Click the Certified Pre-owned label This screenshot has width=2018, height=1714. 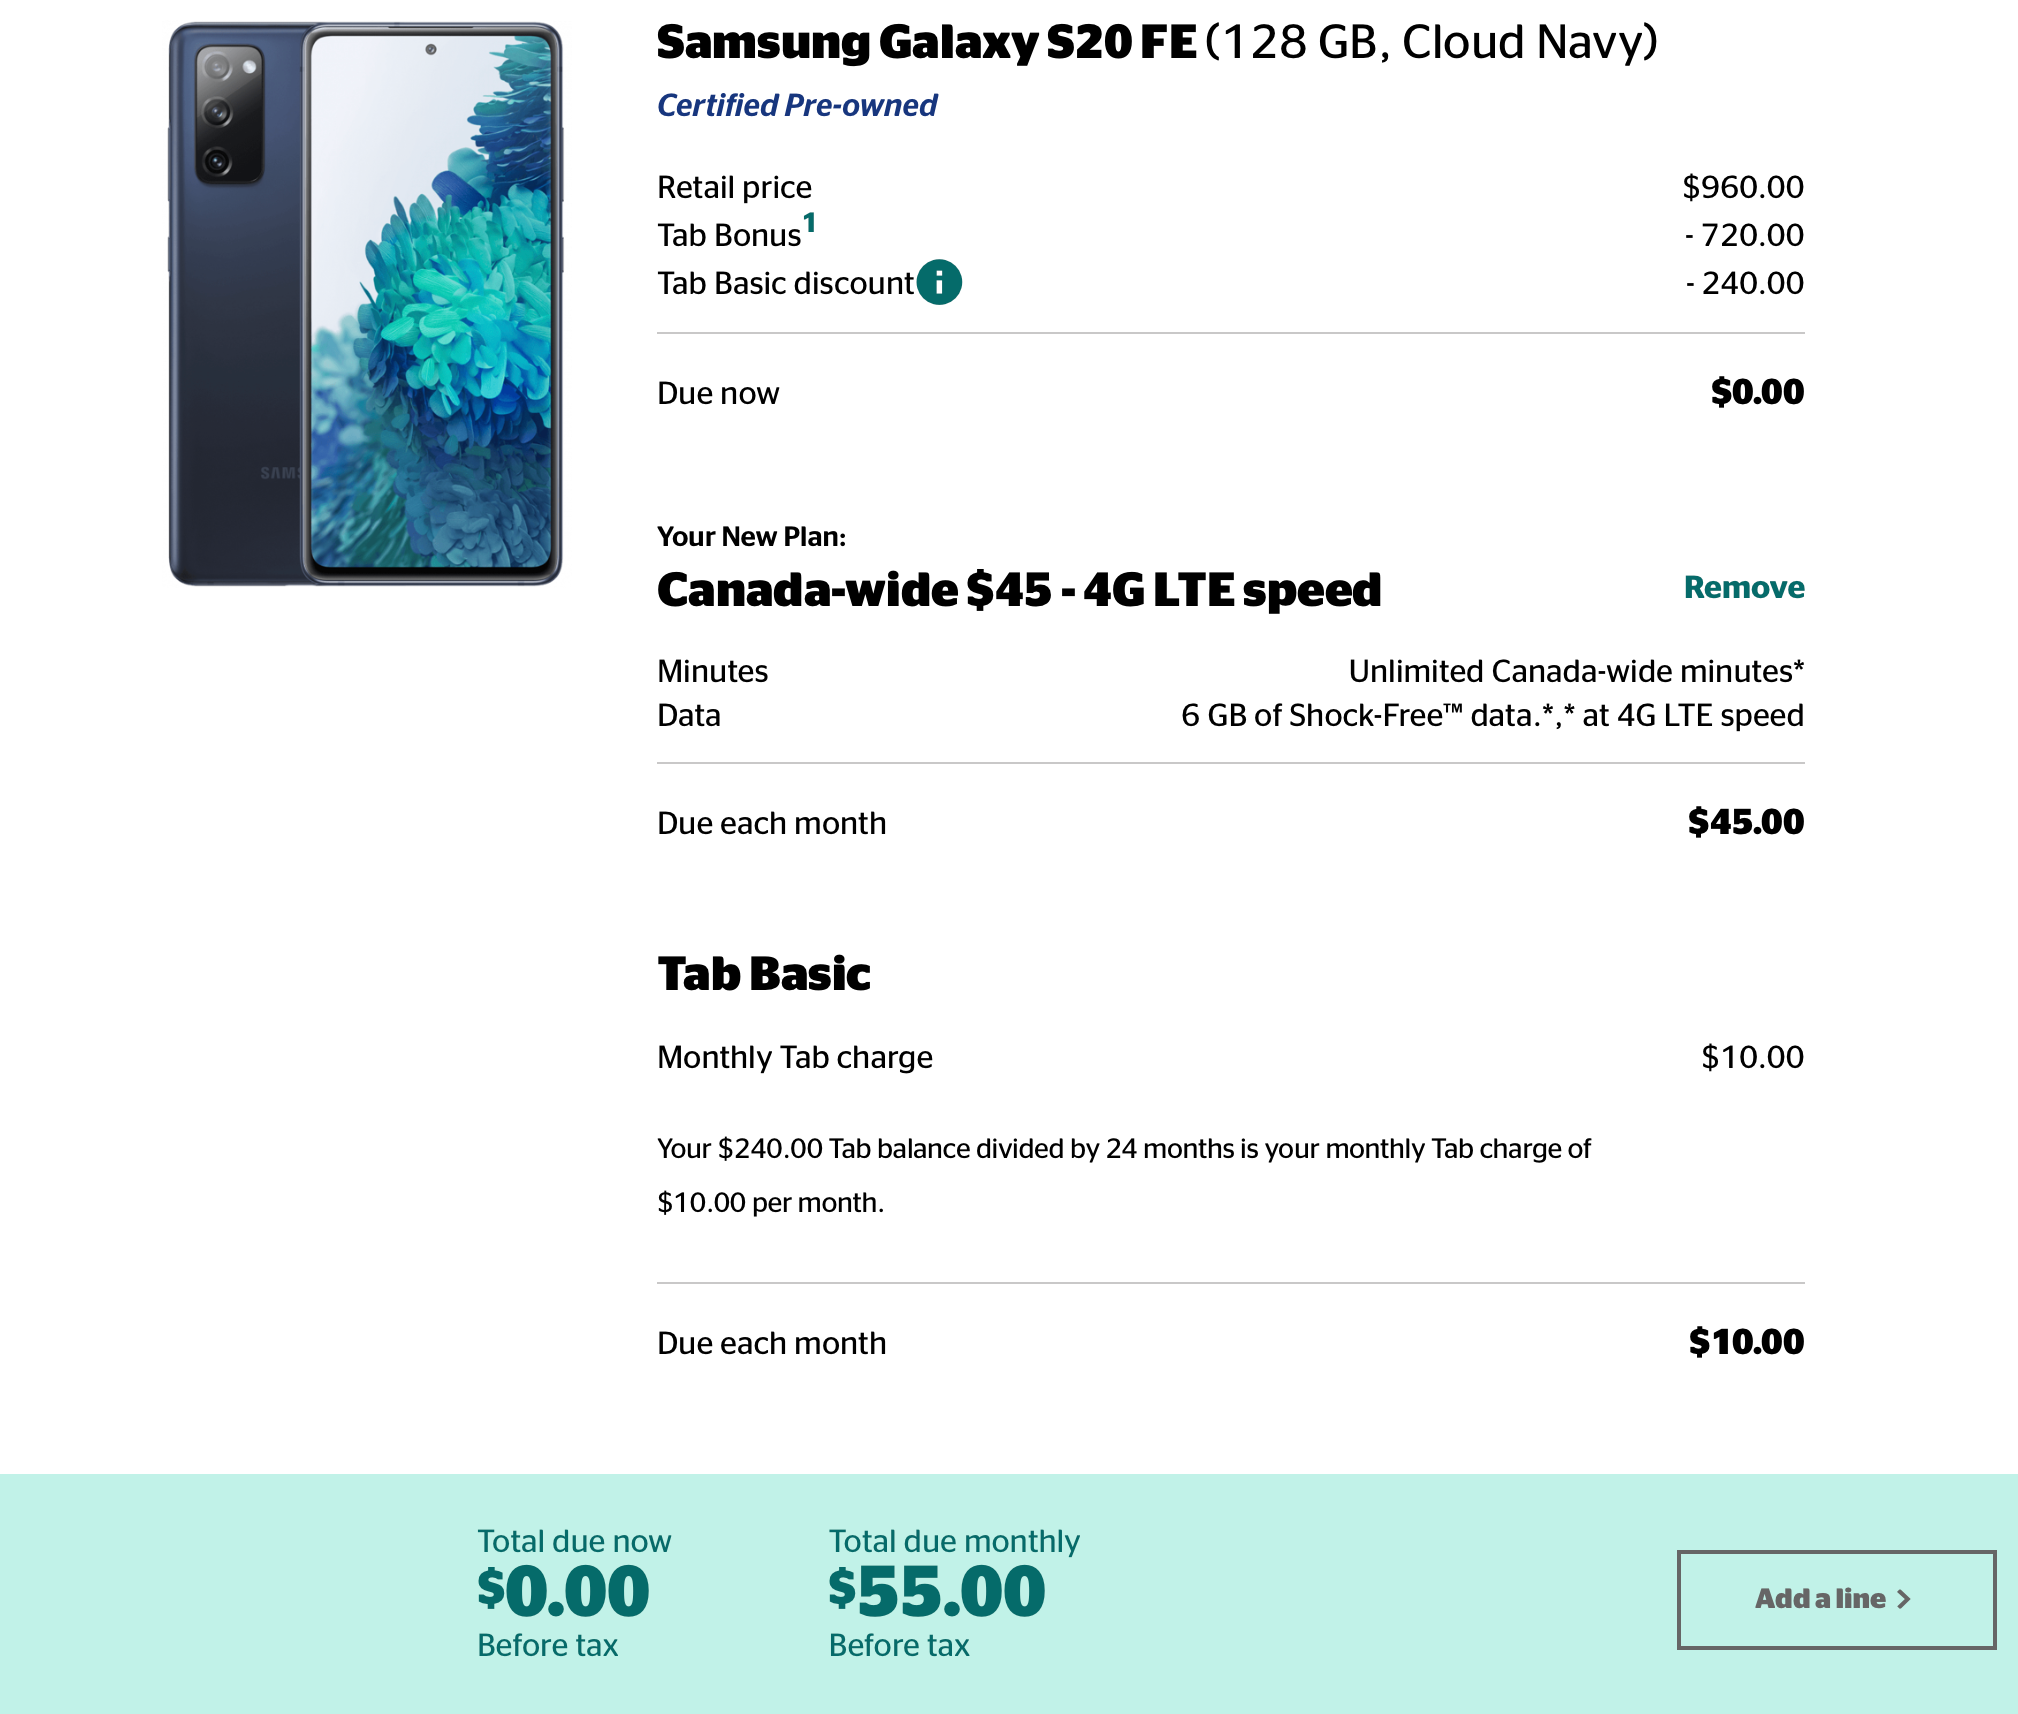(x=797, y=105)
